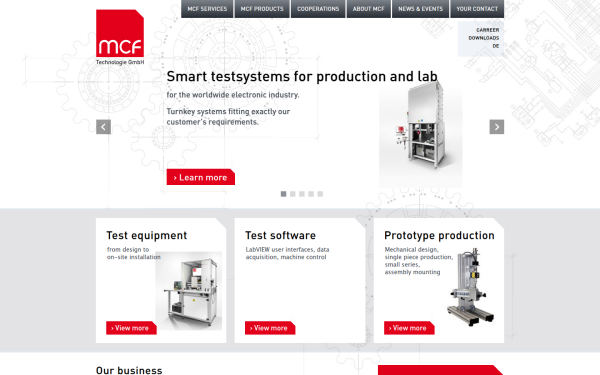Click the Our business heading
Viewport: 600px width, 375px height.
coord(129,370)
